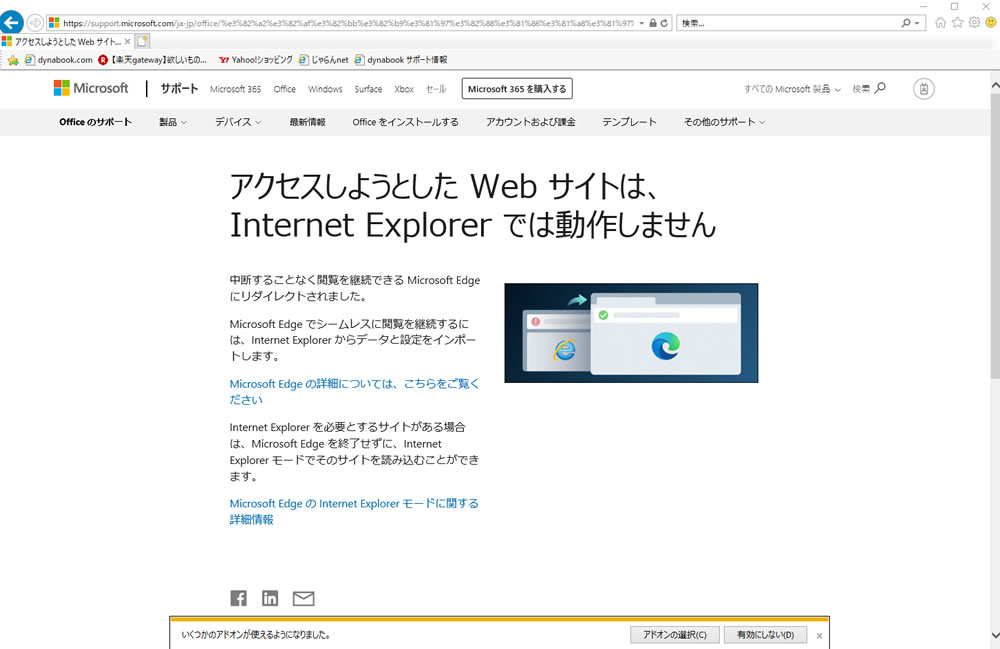
Task: Open テンプレート menu item
Action: click(x=629, y=122)
